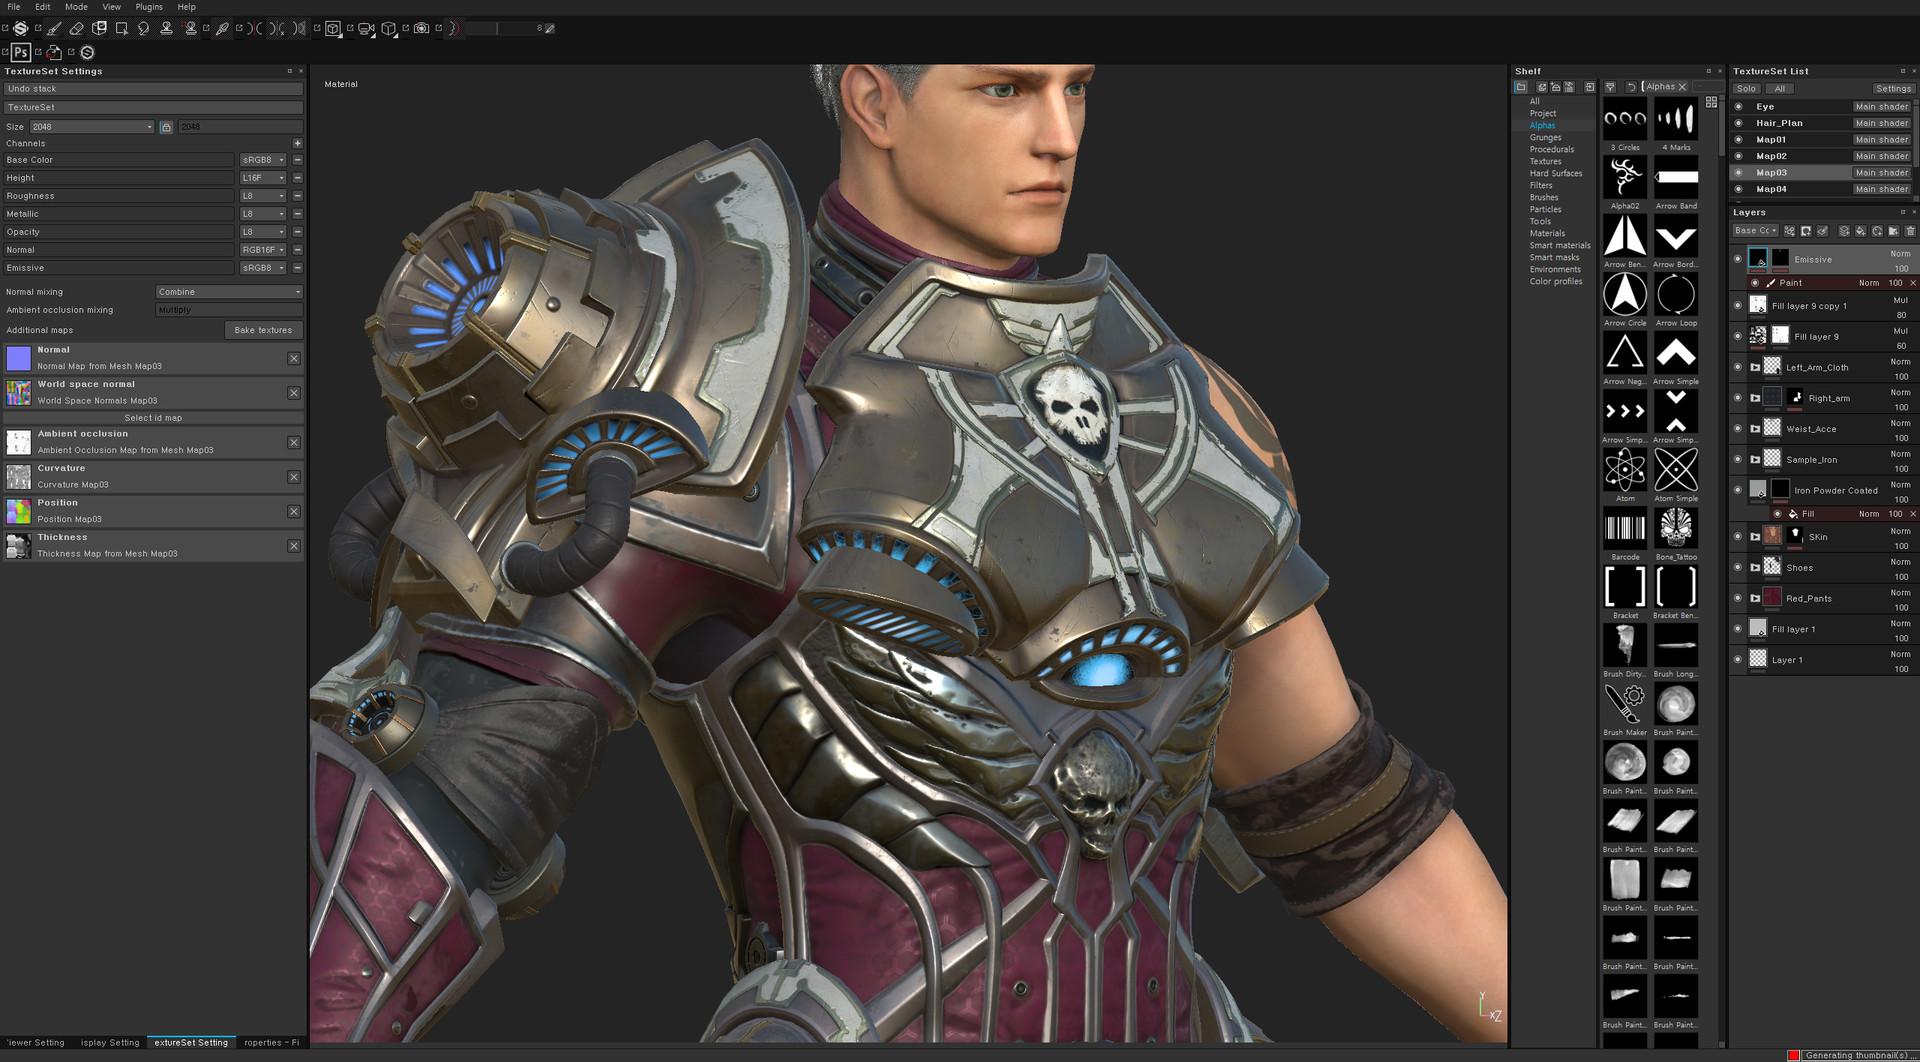Click the Solo button in TextureSet List

(x=1747, y=89)
